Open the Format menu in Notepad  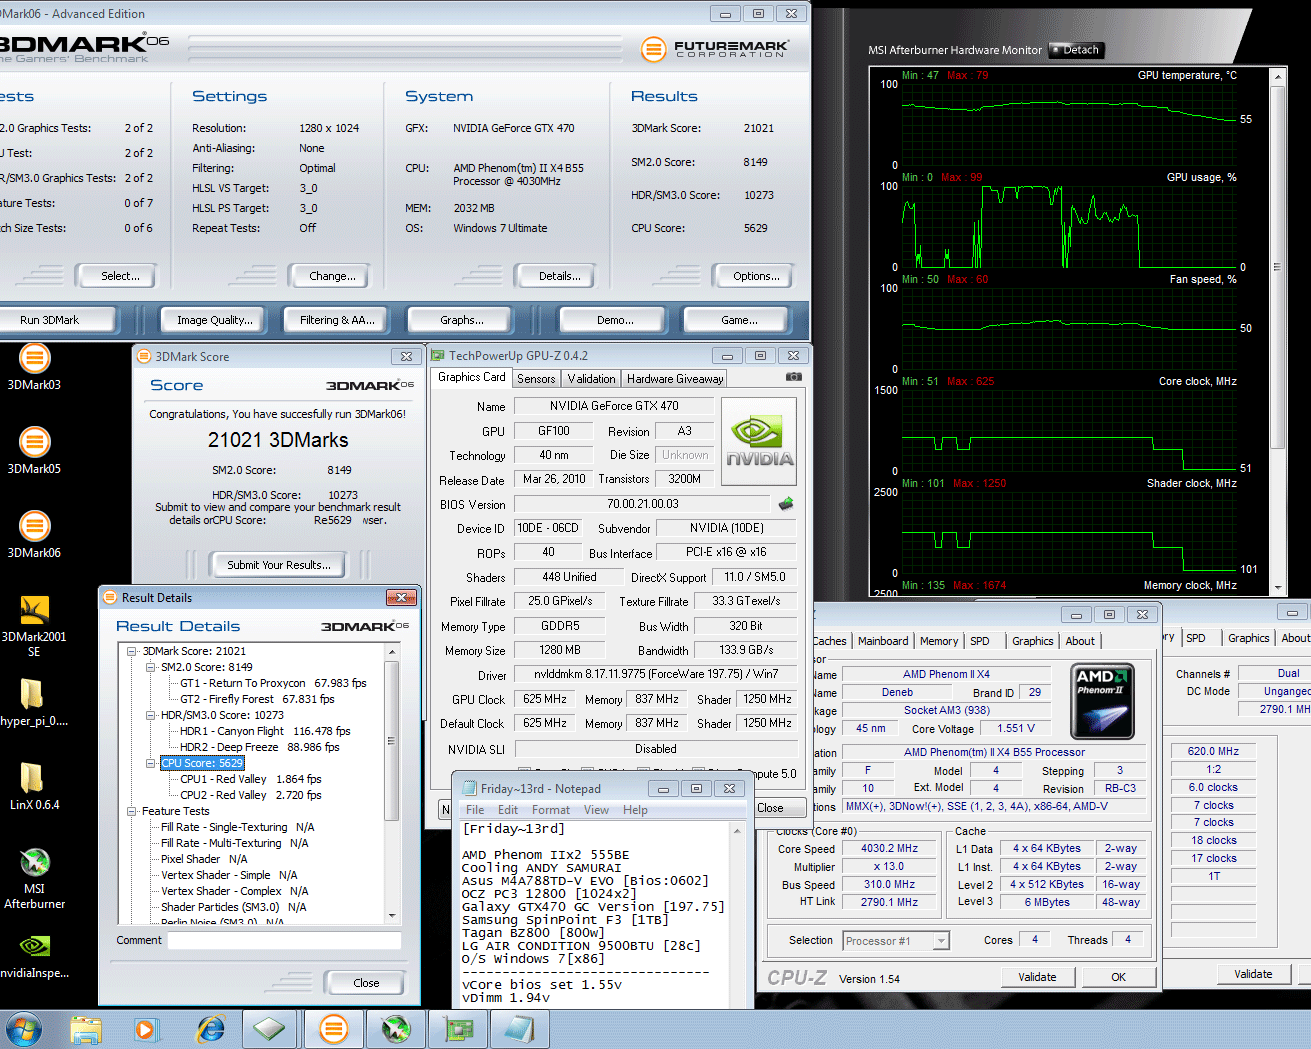tap(550, 810)
